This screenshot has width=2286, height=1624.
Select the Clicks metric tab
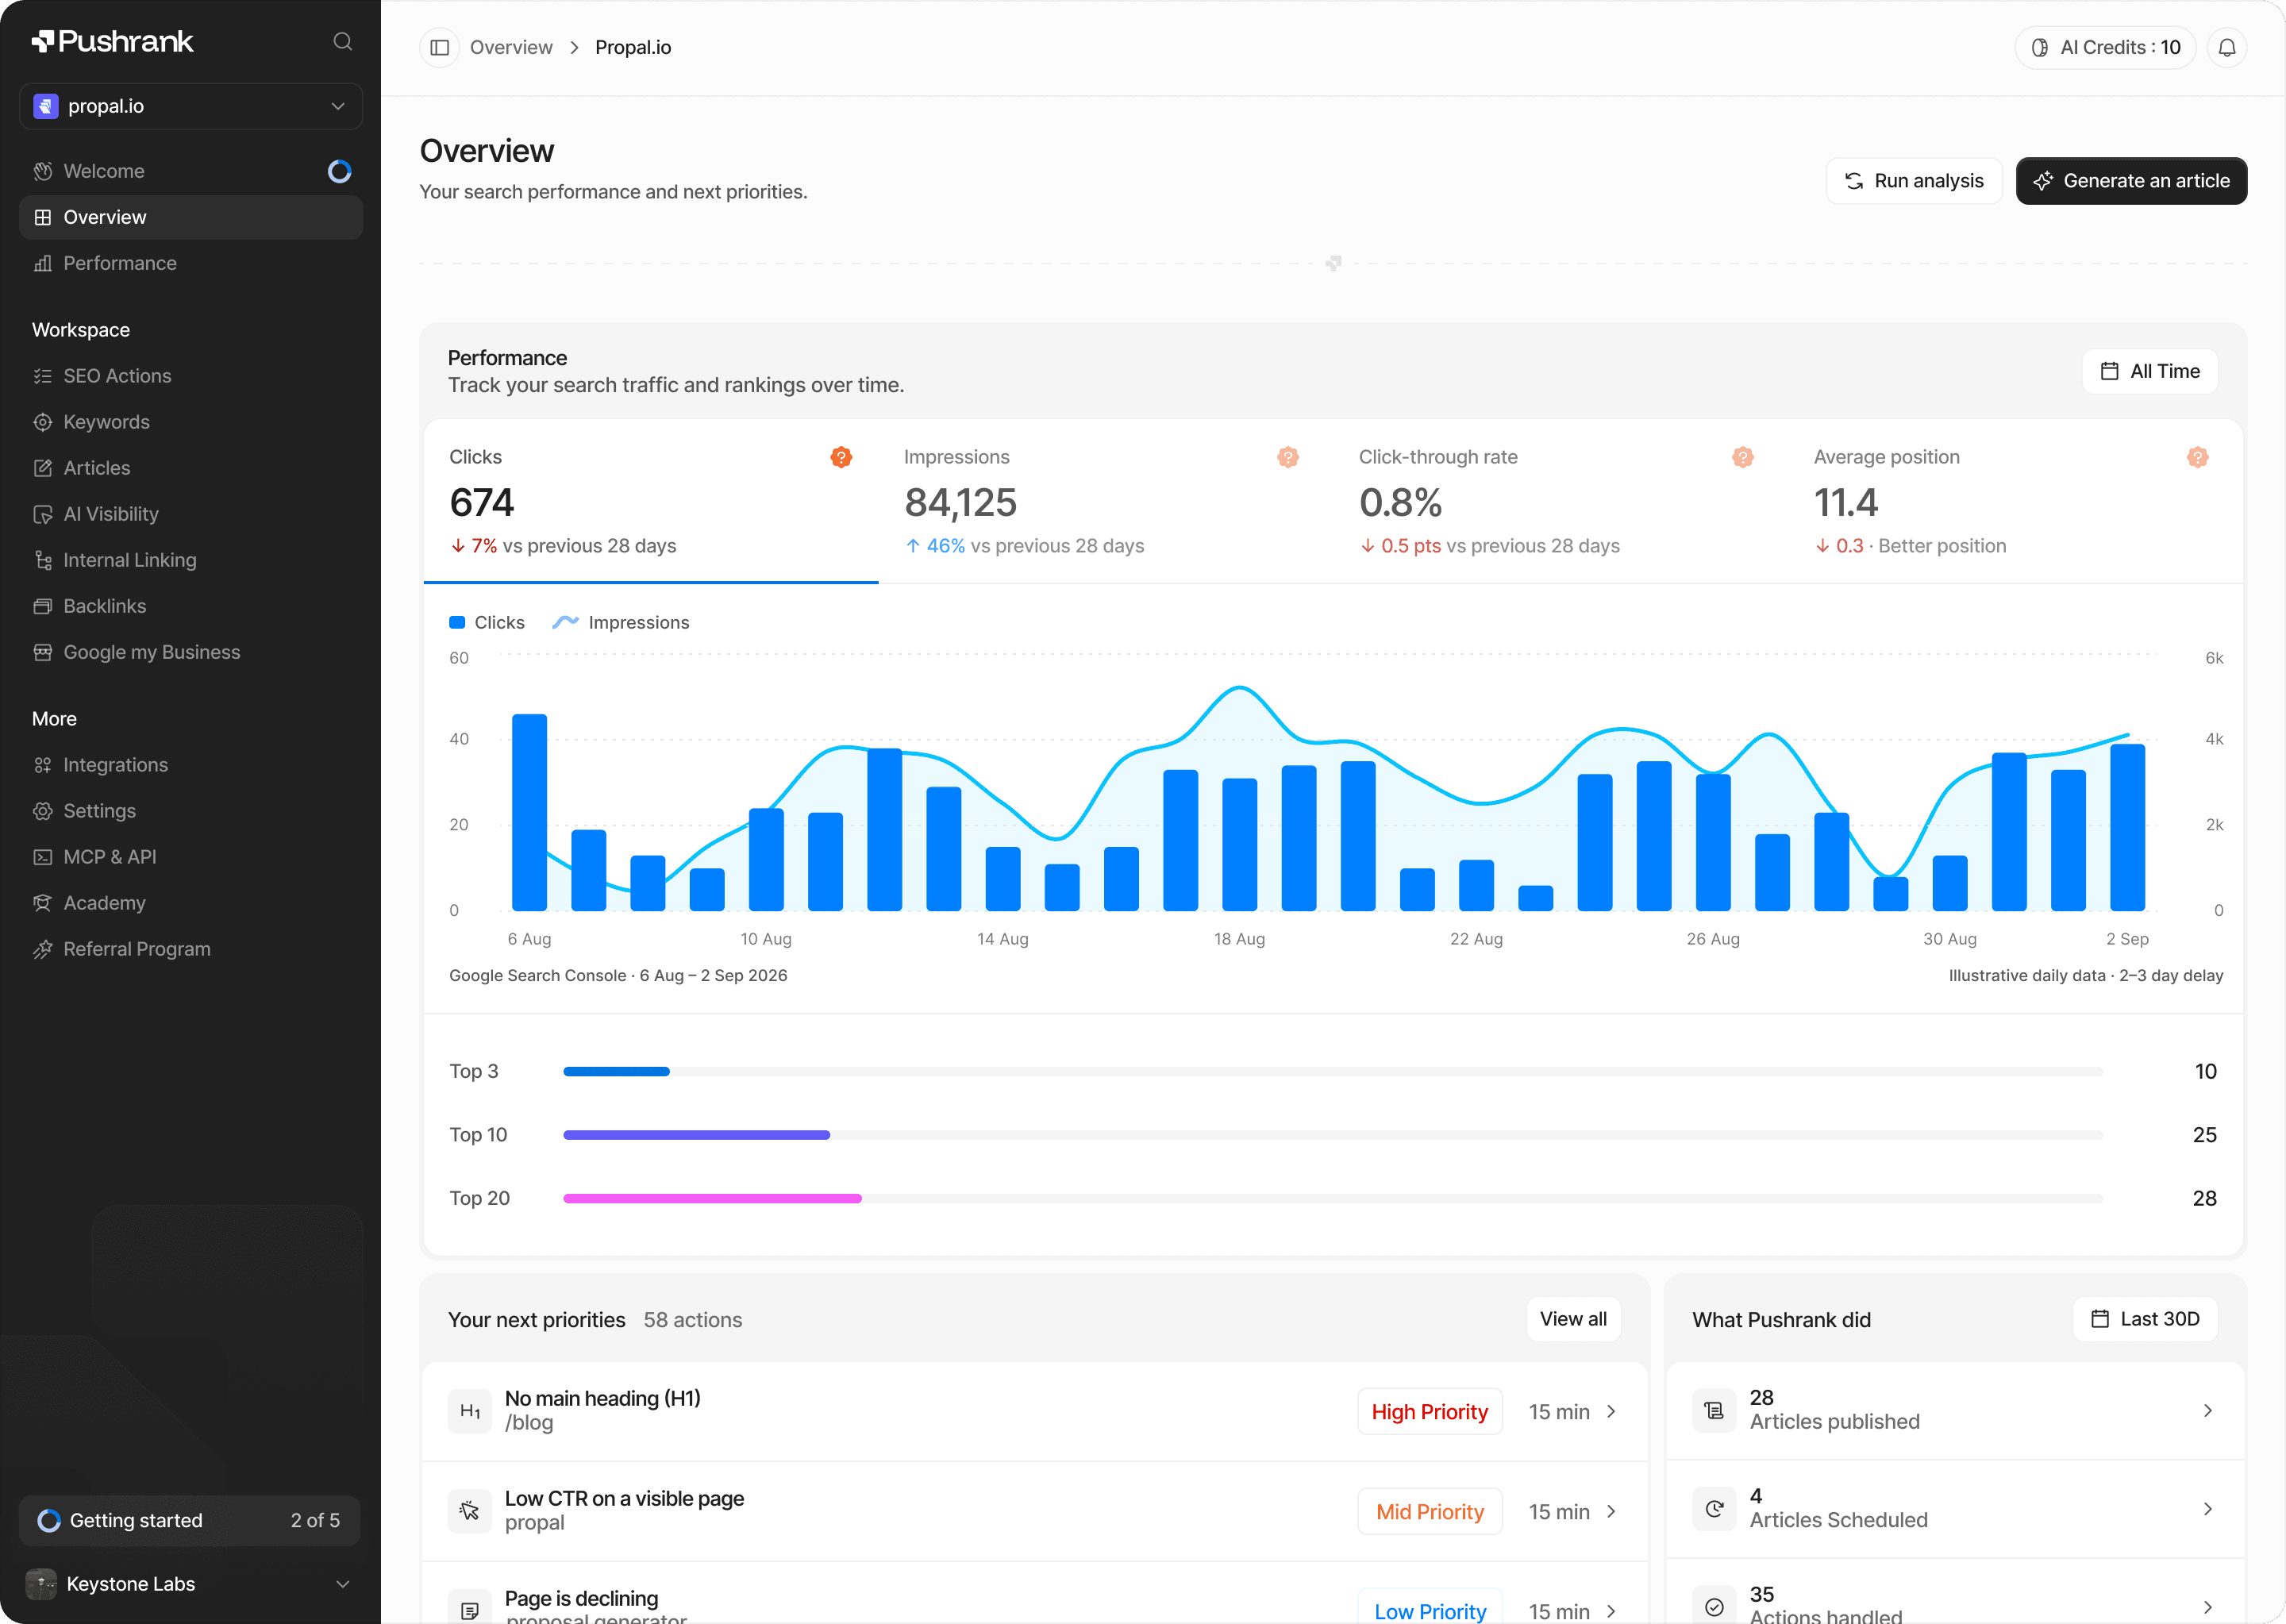click(x=651, y=501)
